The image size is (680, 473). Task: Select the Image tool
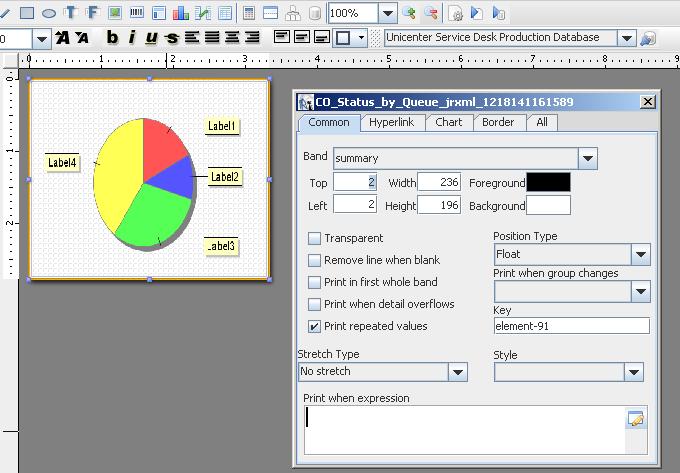114,13
